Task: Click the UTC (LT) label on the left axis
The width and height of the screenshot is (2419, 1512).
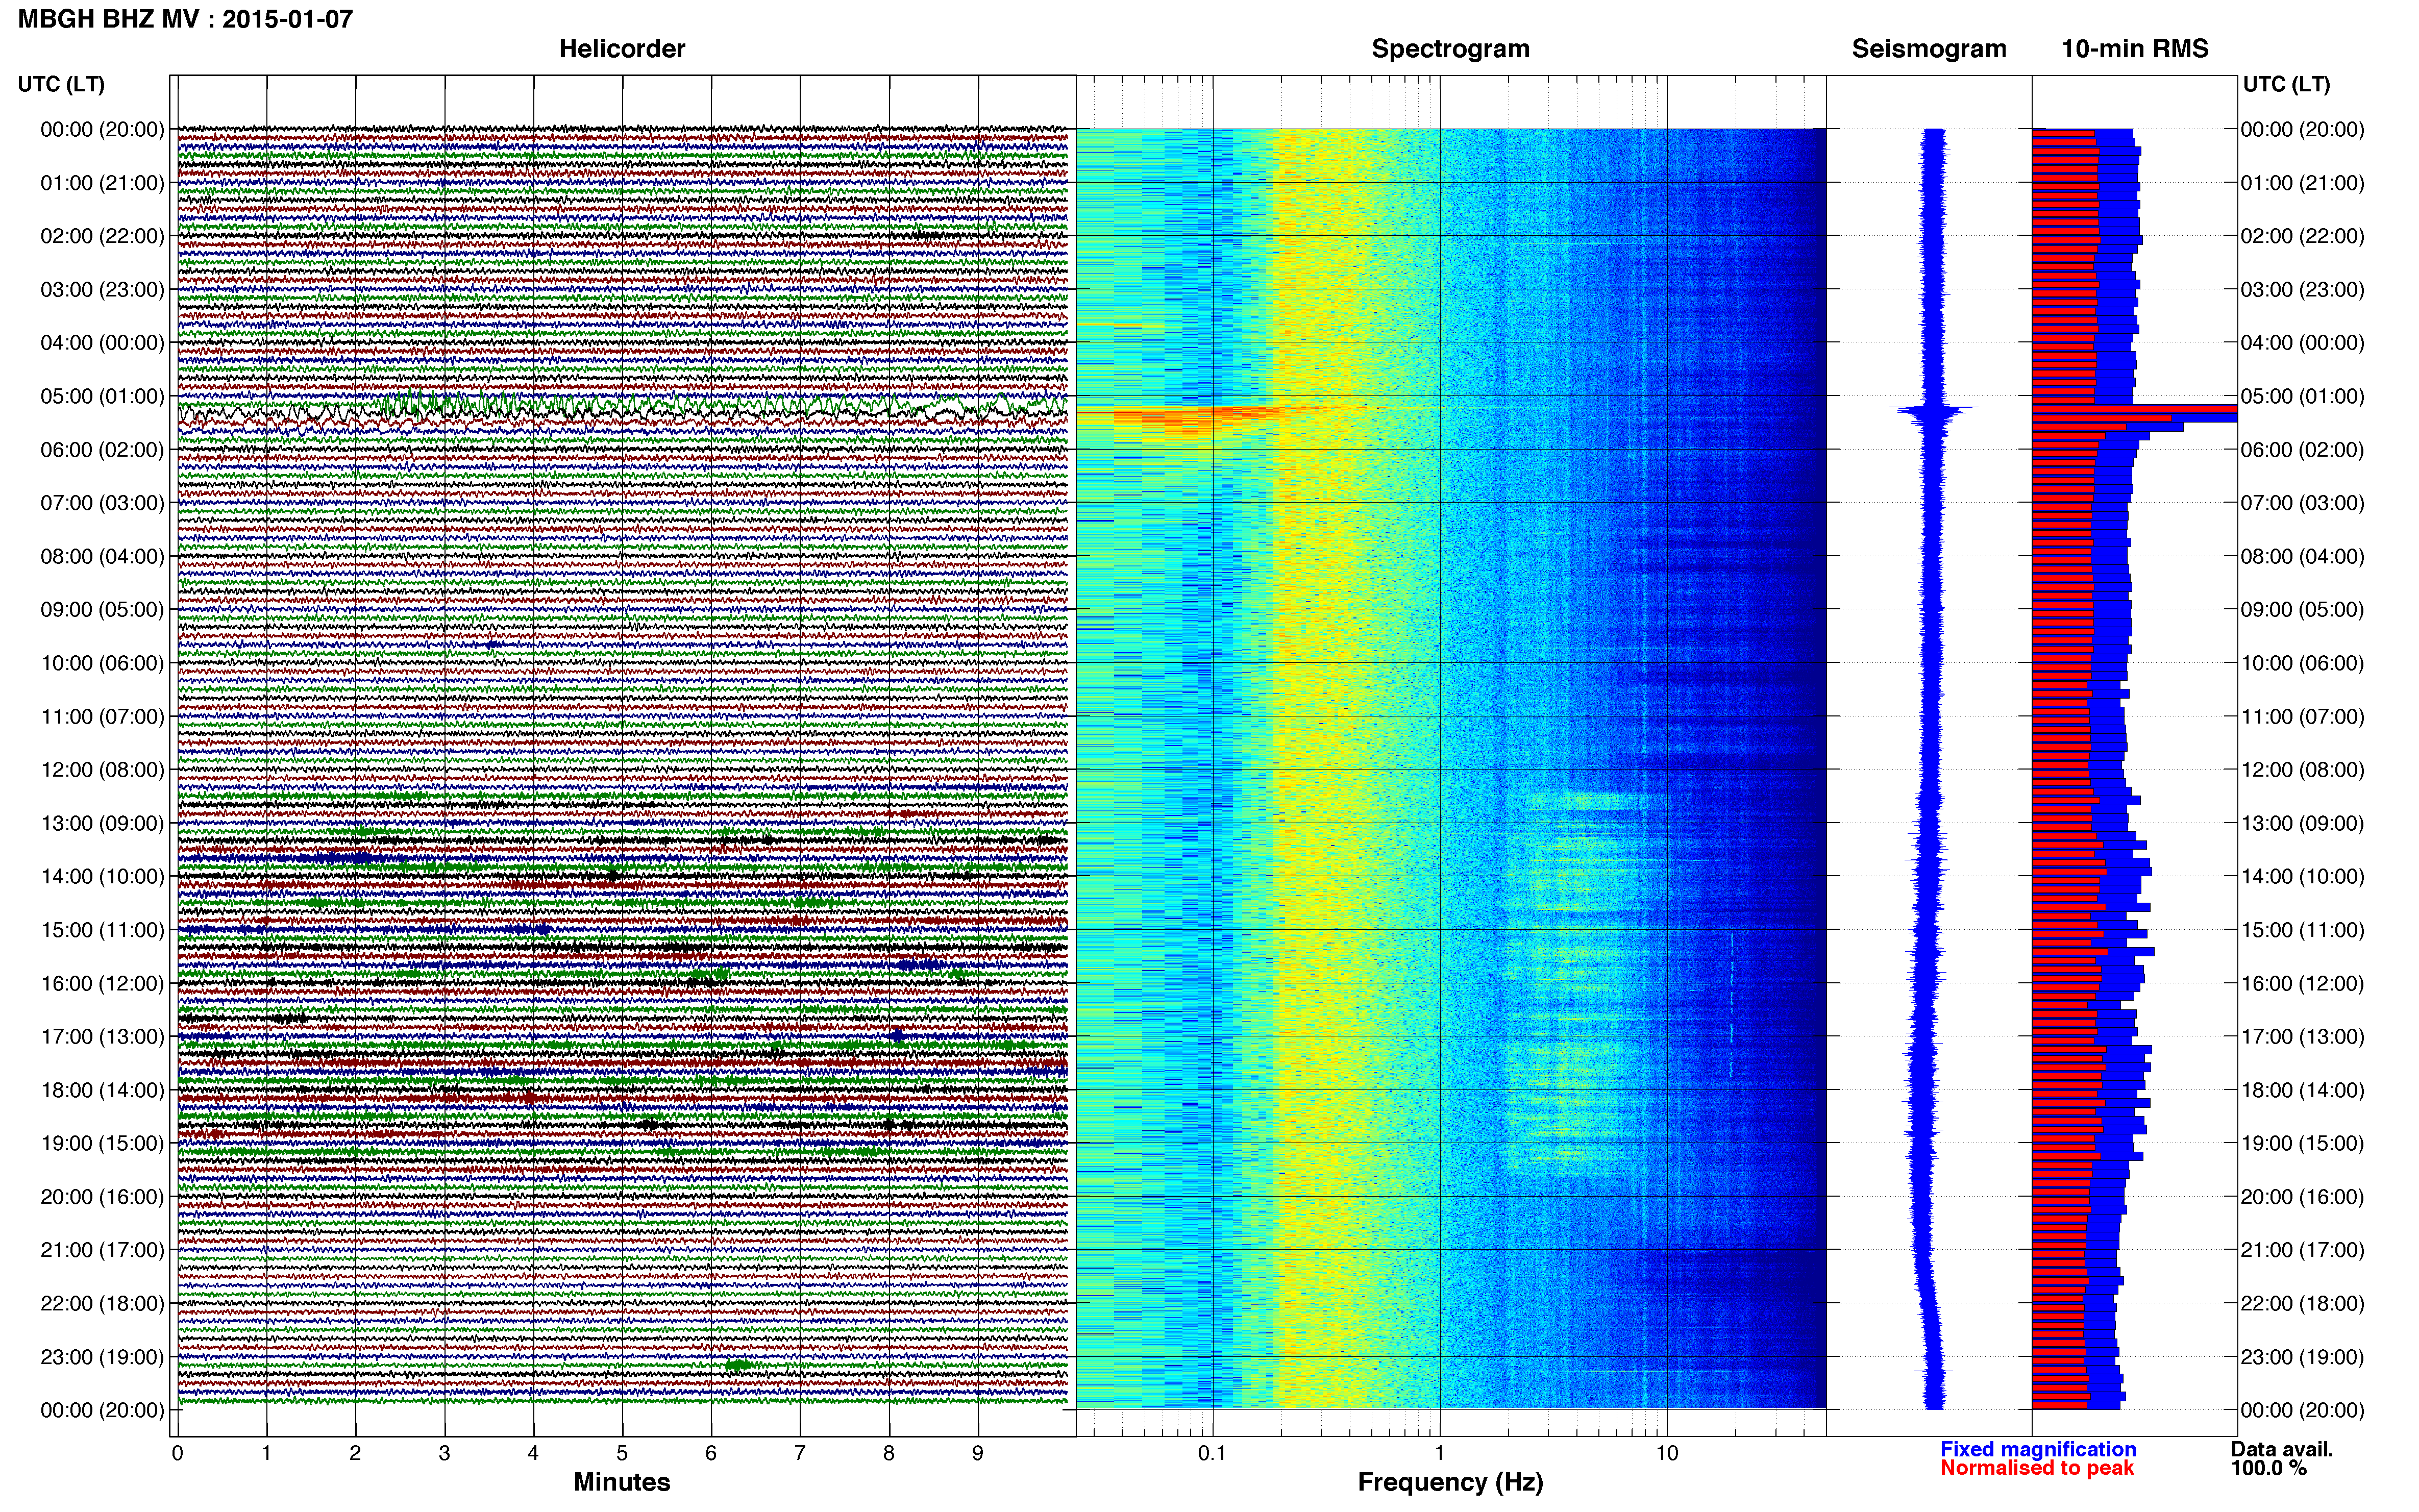Action: [61, 84]
